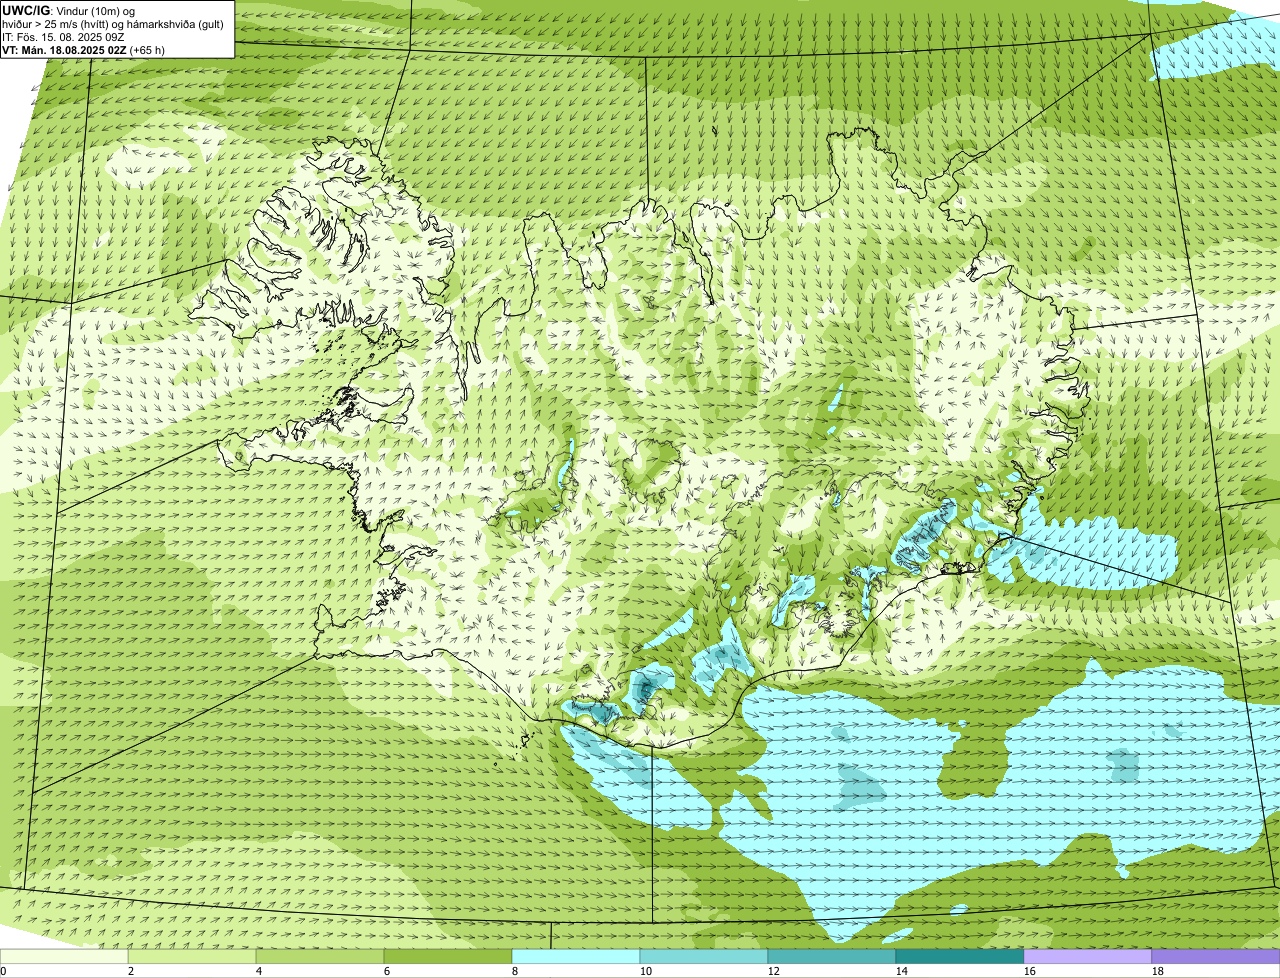Viewport: 1280px width, 978px height.
Task: Click the '14' label on the color scale
Action: (x=902, y=971)
